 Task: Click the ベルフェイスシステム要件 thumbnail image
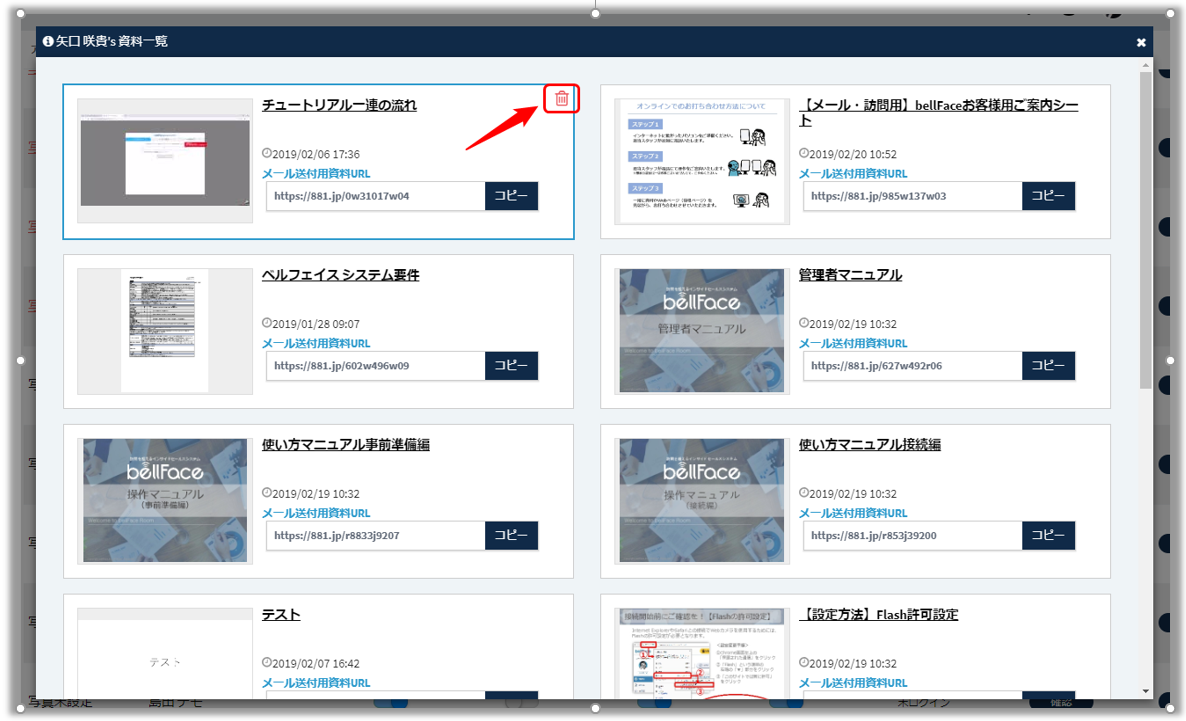(x=165, y=331)
